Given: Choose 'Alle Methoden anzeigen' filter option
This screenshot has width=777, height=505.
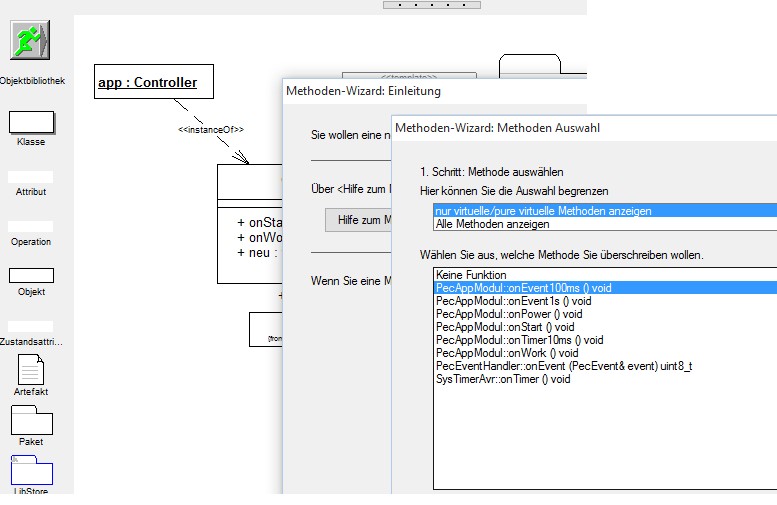Looking at the screenshot, I should [492, 224].
